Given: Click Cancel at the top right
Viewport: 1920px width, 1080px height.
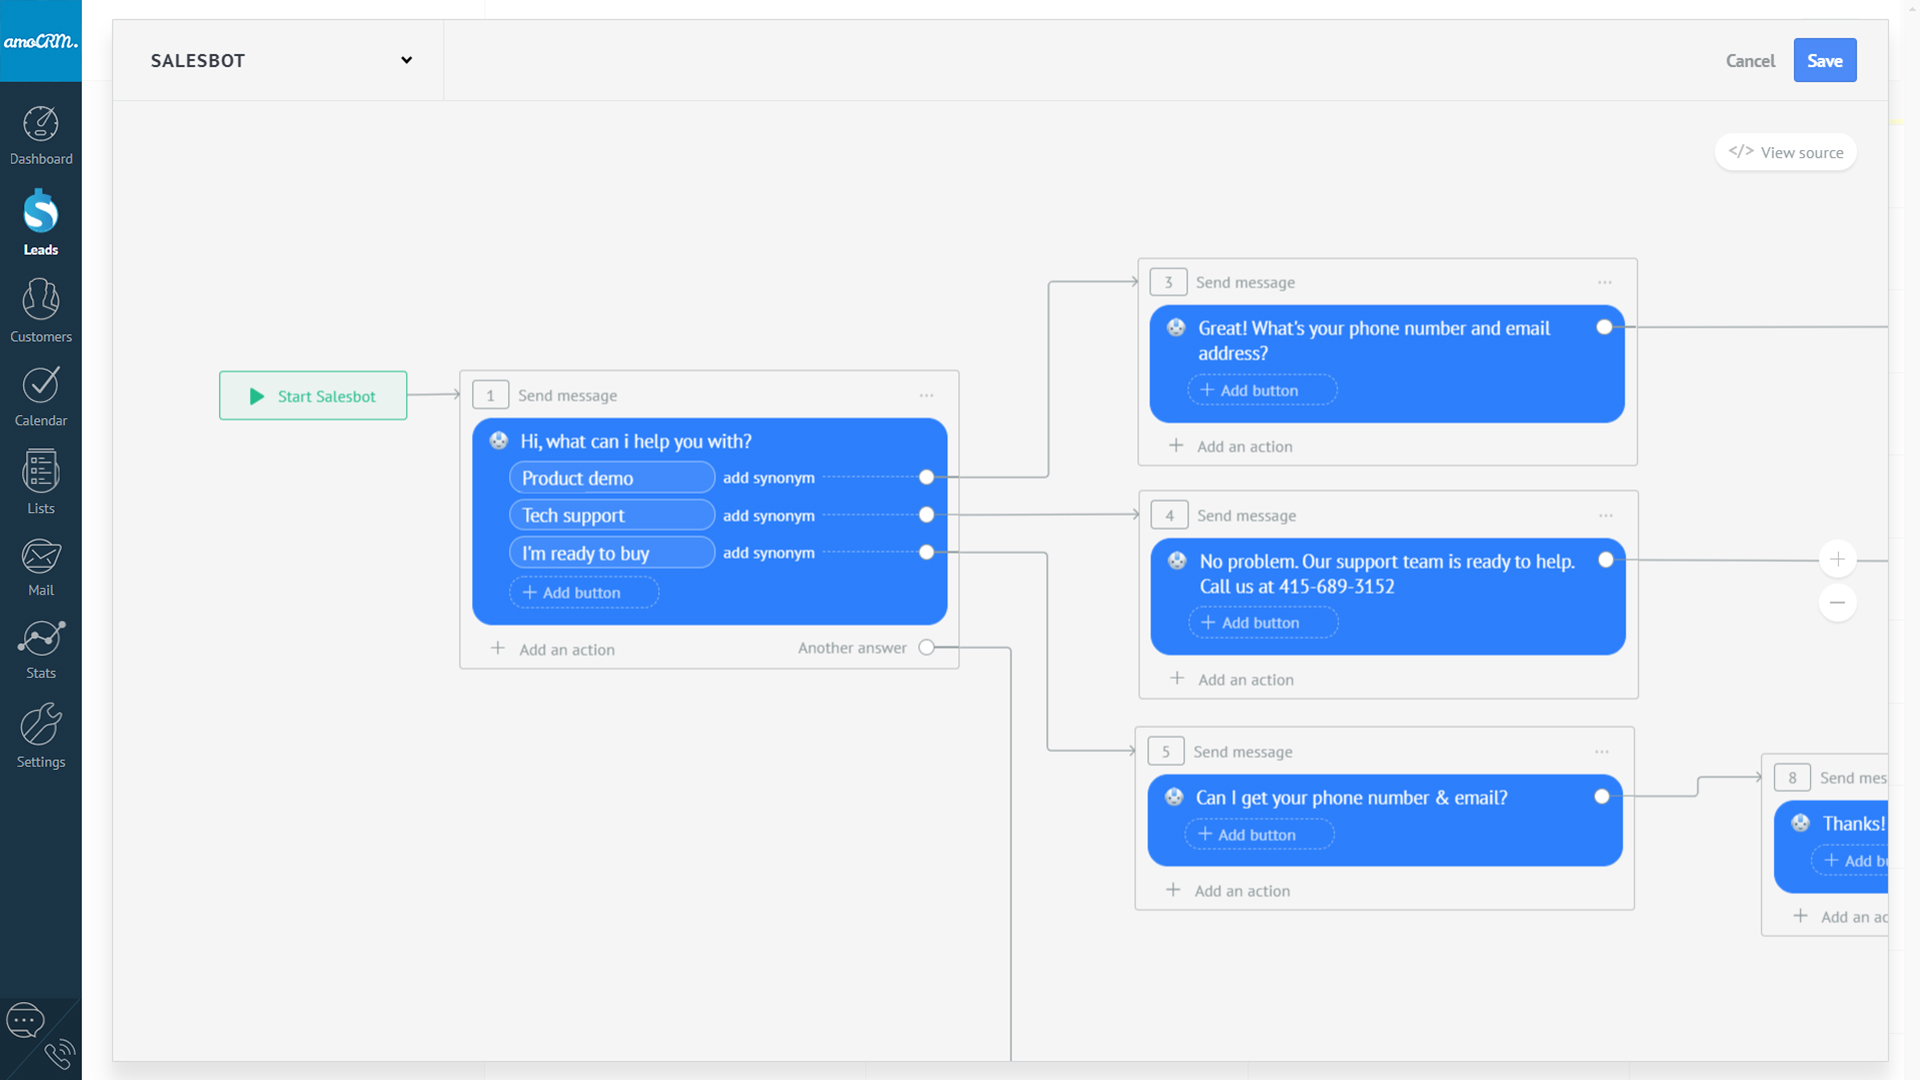Looking at the screenshot, I should 1750,61.
